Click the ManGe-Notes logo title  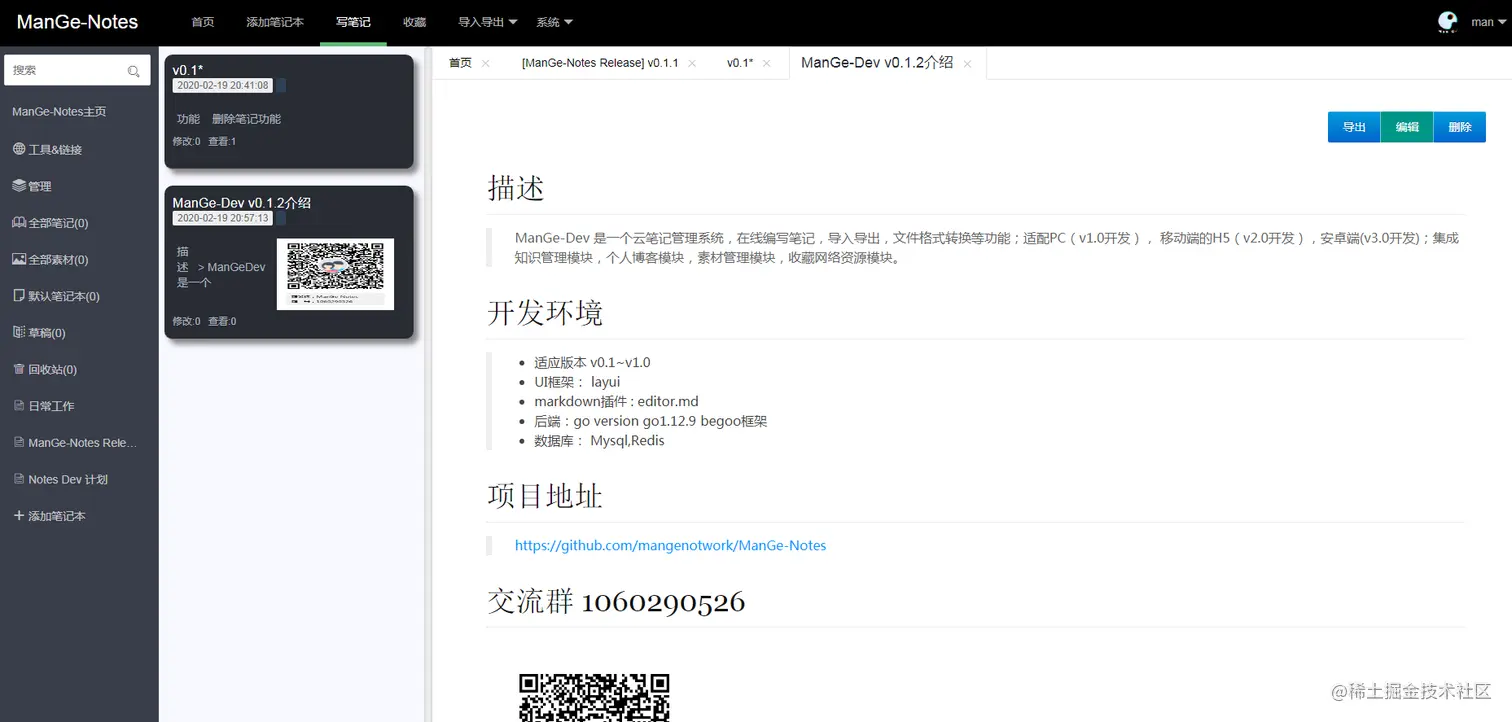(x=77, y=22)
